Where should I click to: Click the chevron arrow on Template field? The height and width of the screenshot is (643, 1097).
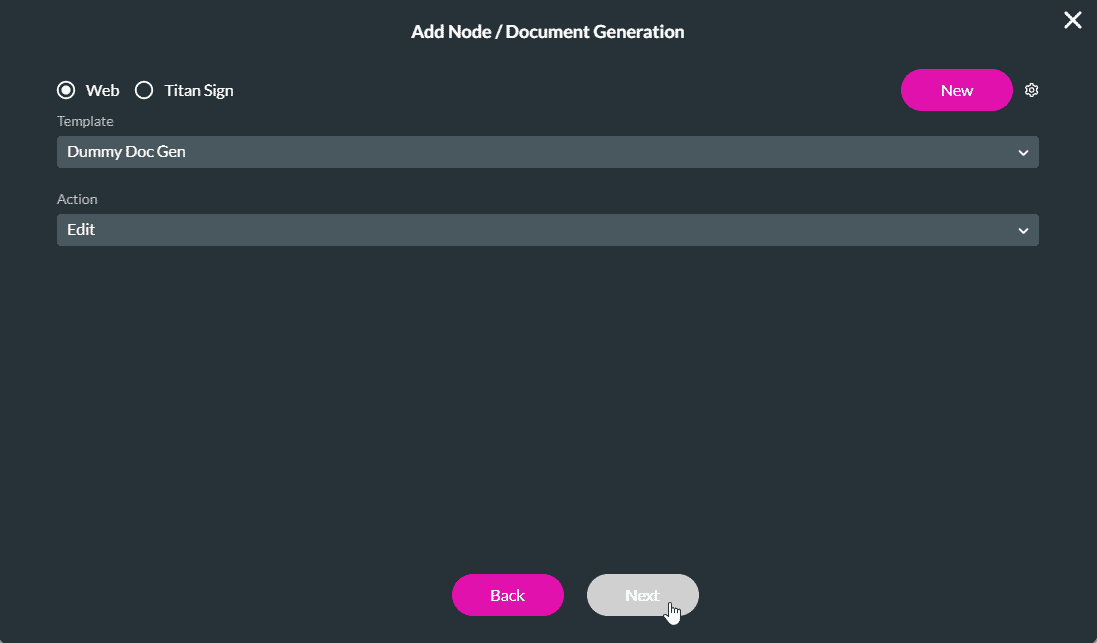coord(1023,153)
